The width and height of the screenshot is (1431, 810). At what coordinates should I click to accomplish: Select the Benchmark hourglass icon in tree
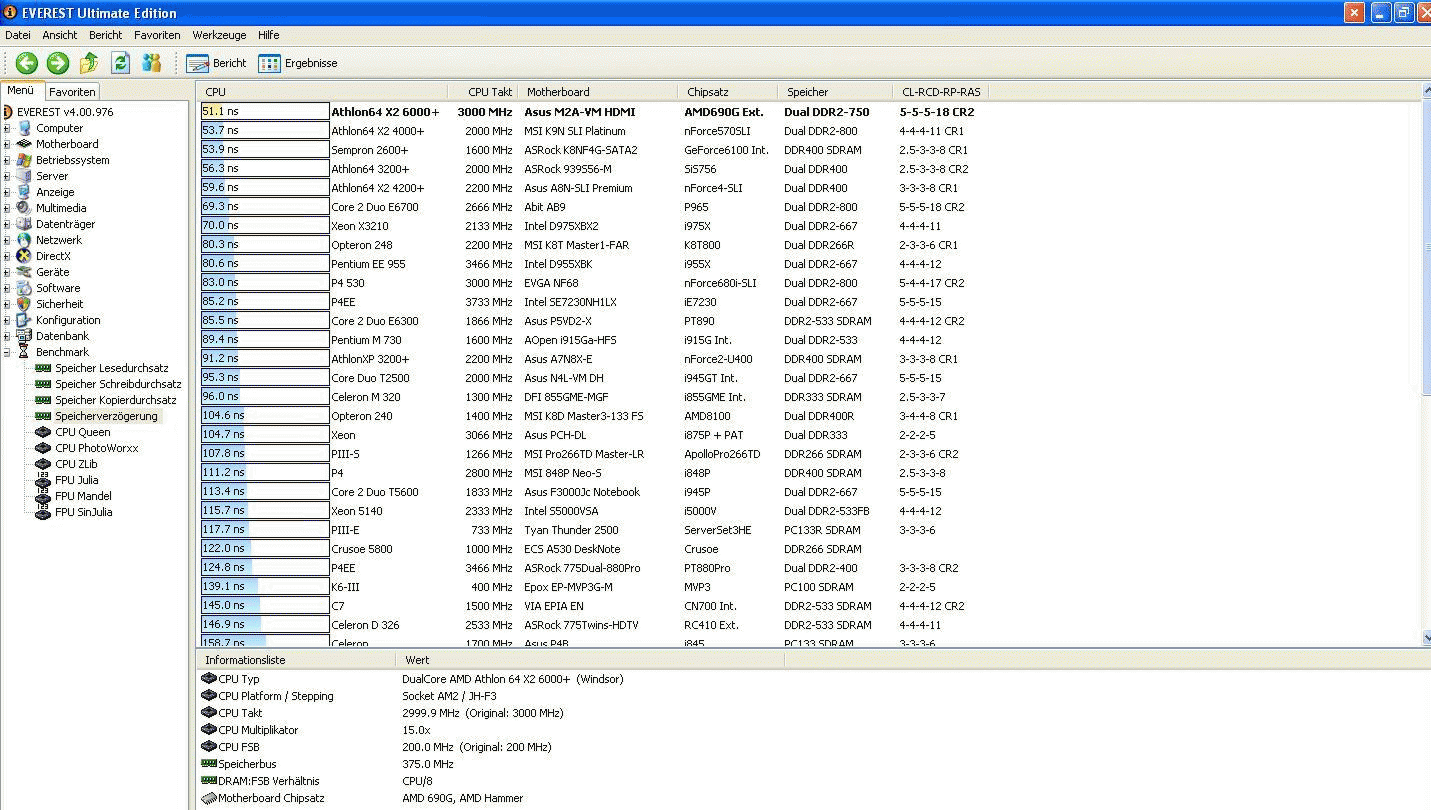[x=24, y=352]
